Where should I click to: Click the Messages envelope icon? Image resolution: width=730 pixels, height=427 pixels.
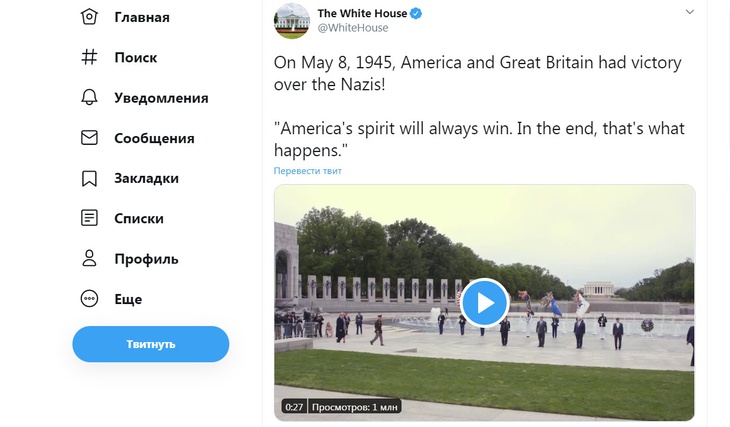click(90, 138)
